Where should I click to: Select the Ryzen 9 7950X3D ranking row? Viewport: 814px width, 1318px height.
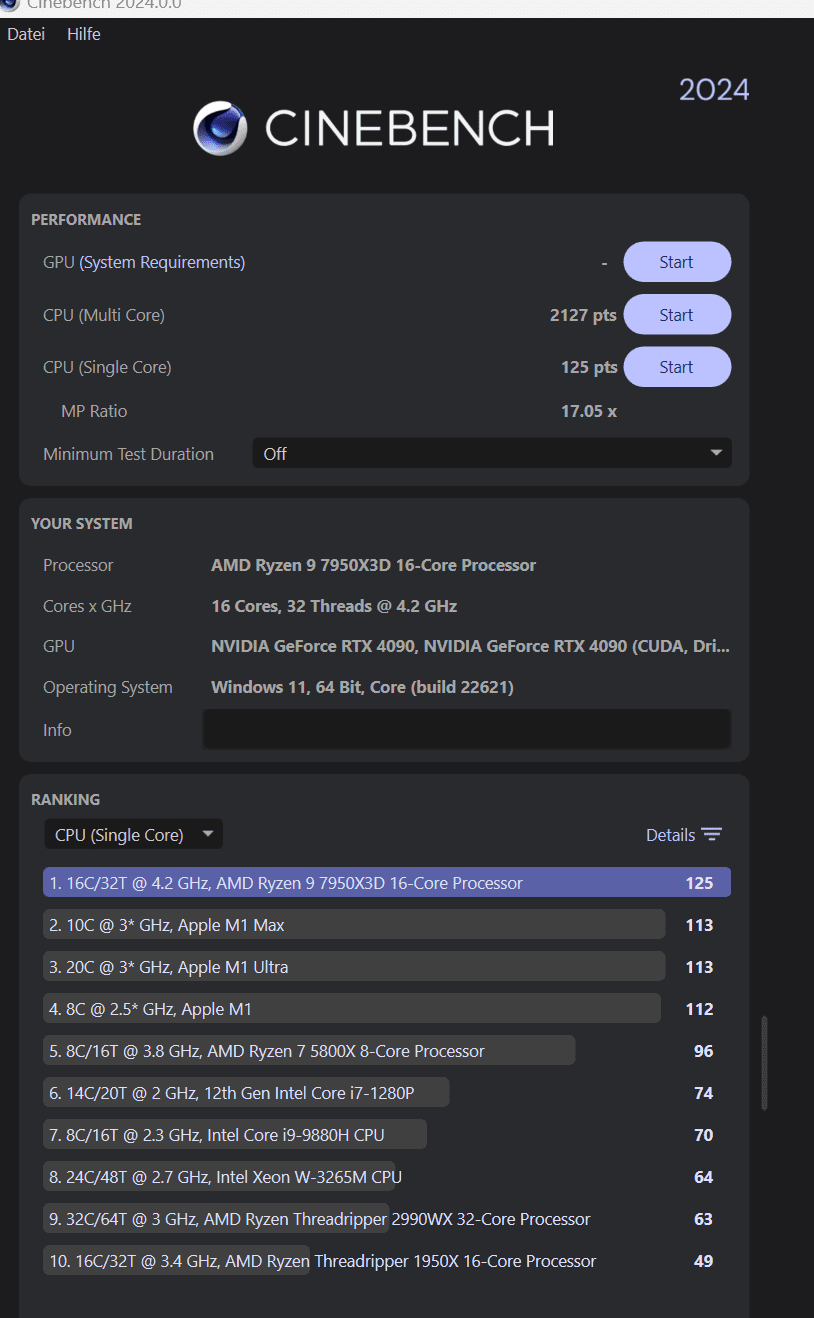pyautogui.click(x=387, y=883)
